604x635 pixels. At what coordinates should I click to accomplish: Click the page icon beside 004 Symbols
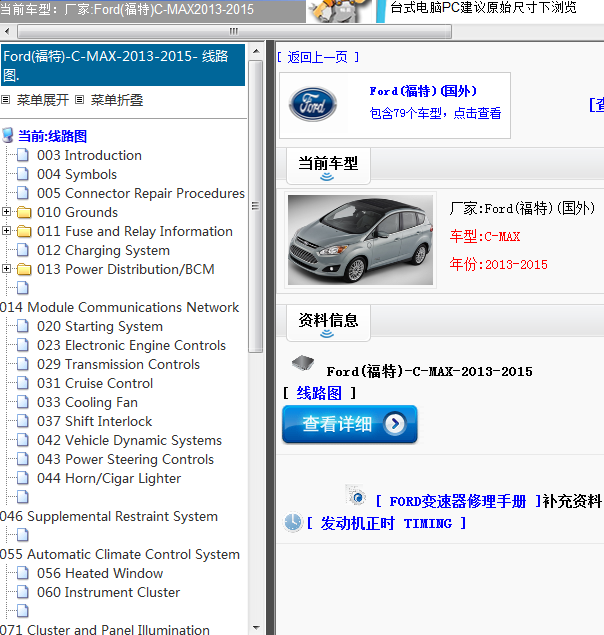click(23, 174)
